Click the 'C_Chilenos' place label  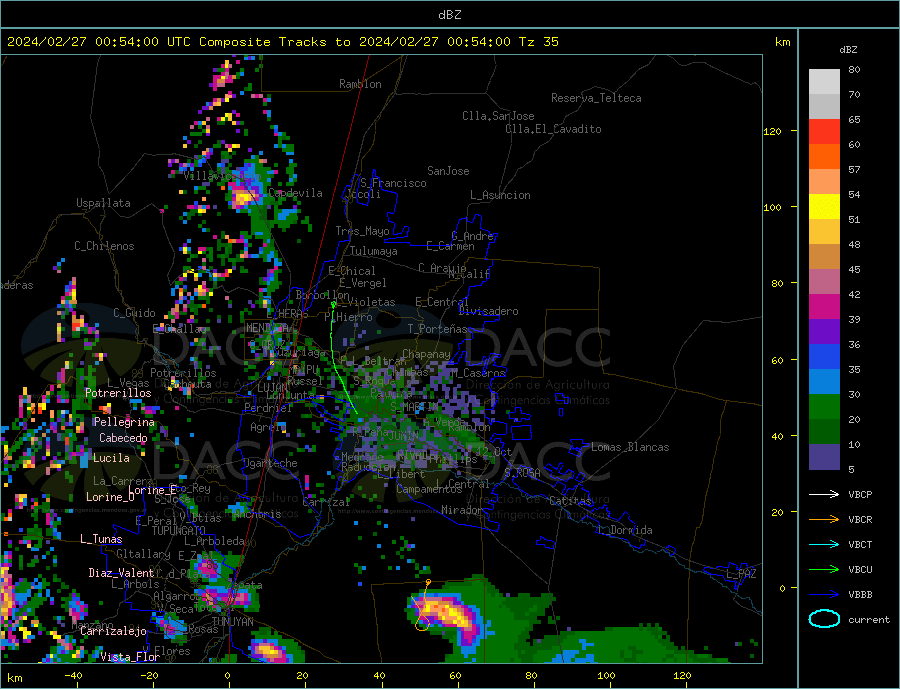point(104,246)
